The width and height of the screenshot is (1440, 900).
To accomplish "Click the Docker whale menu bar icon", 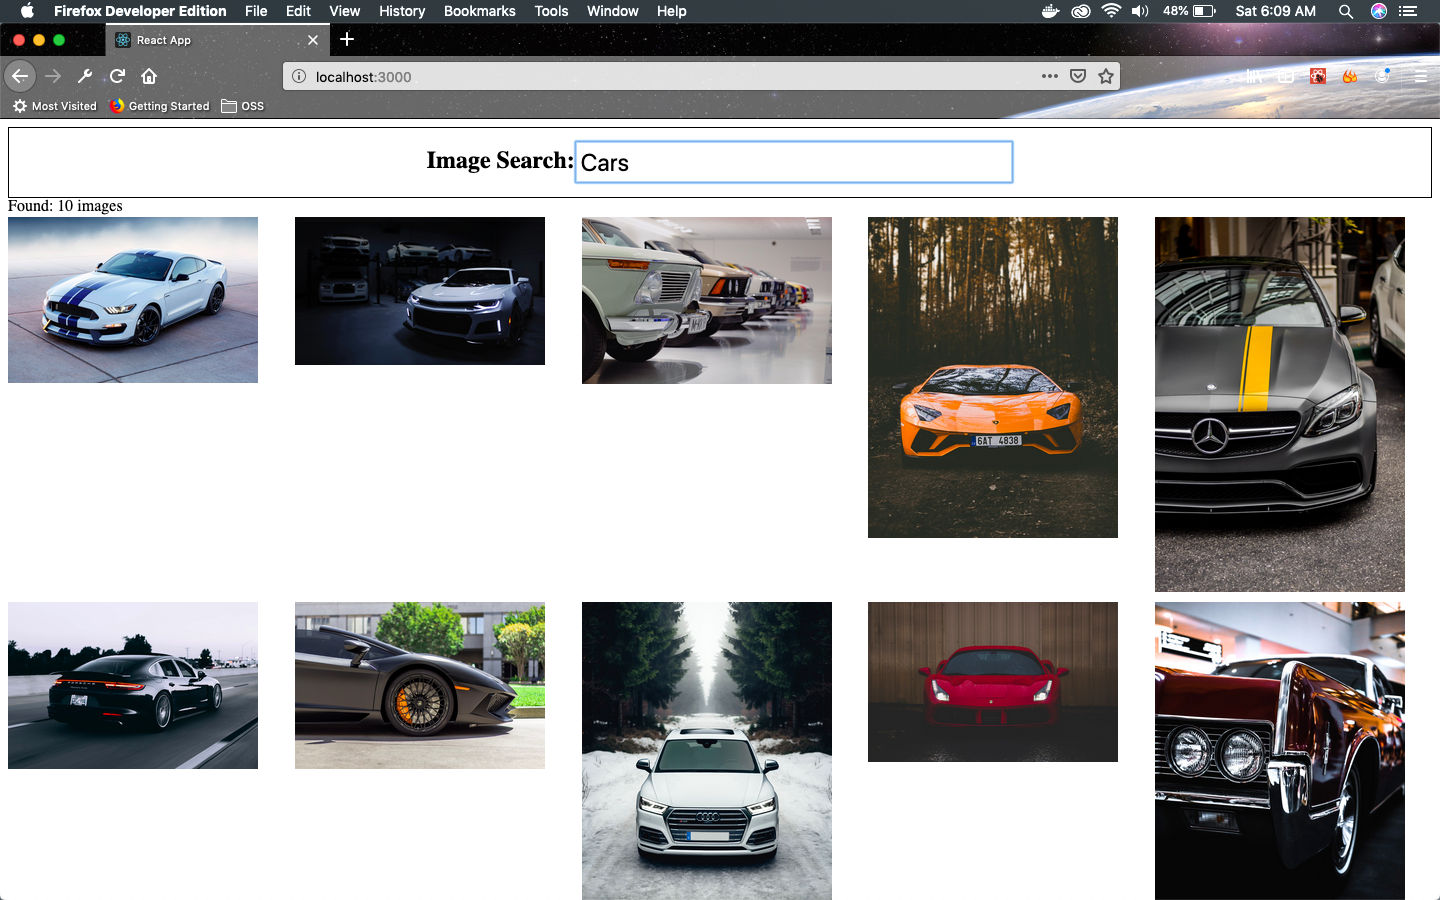I will 1050,11.
